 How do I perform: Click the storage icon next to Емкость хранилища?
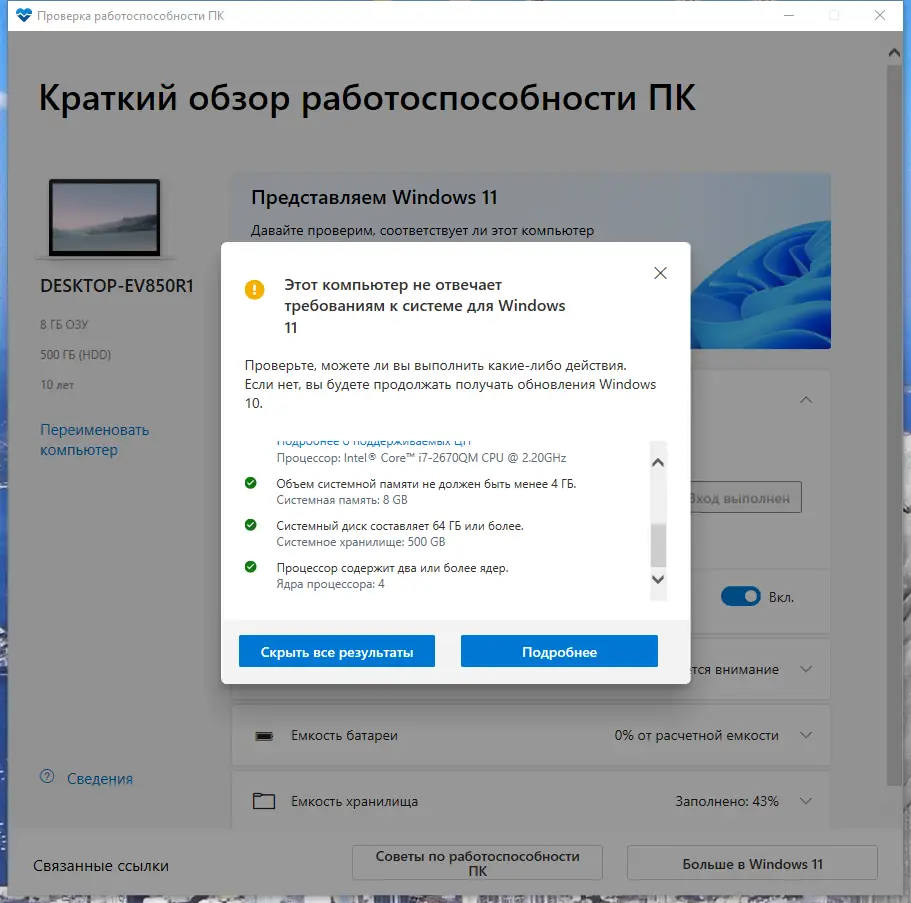(265, 800)
